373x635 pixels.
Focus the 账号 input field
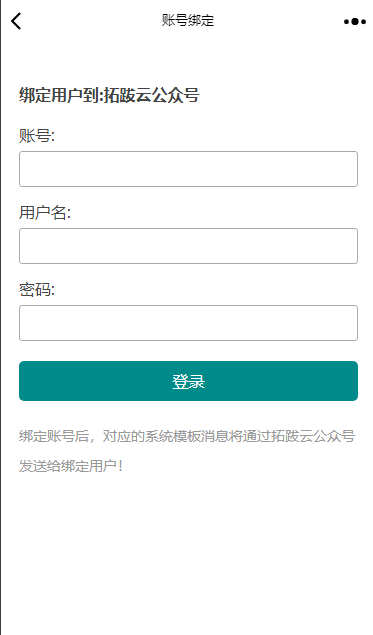click(188, 169)
